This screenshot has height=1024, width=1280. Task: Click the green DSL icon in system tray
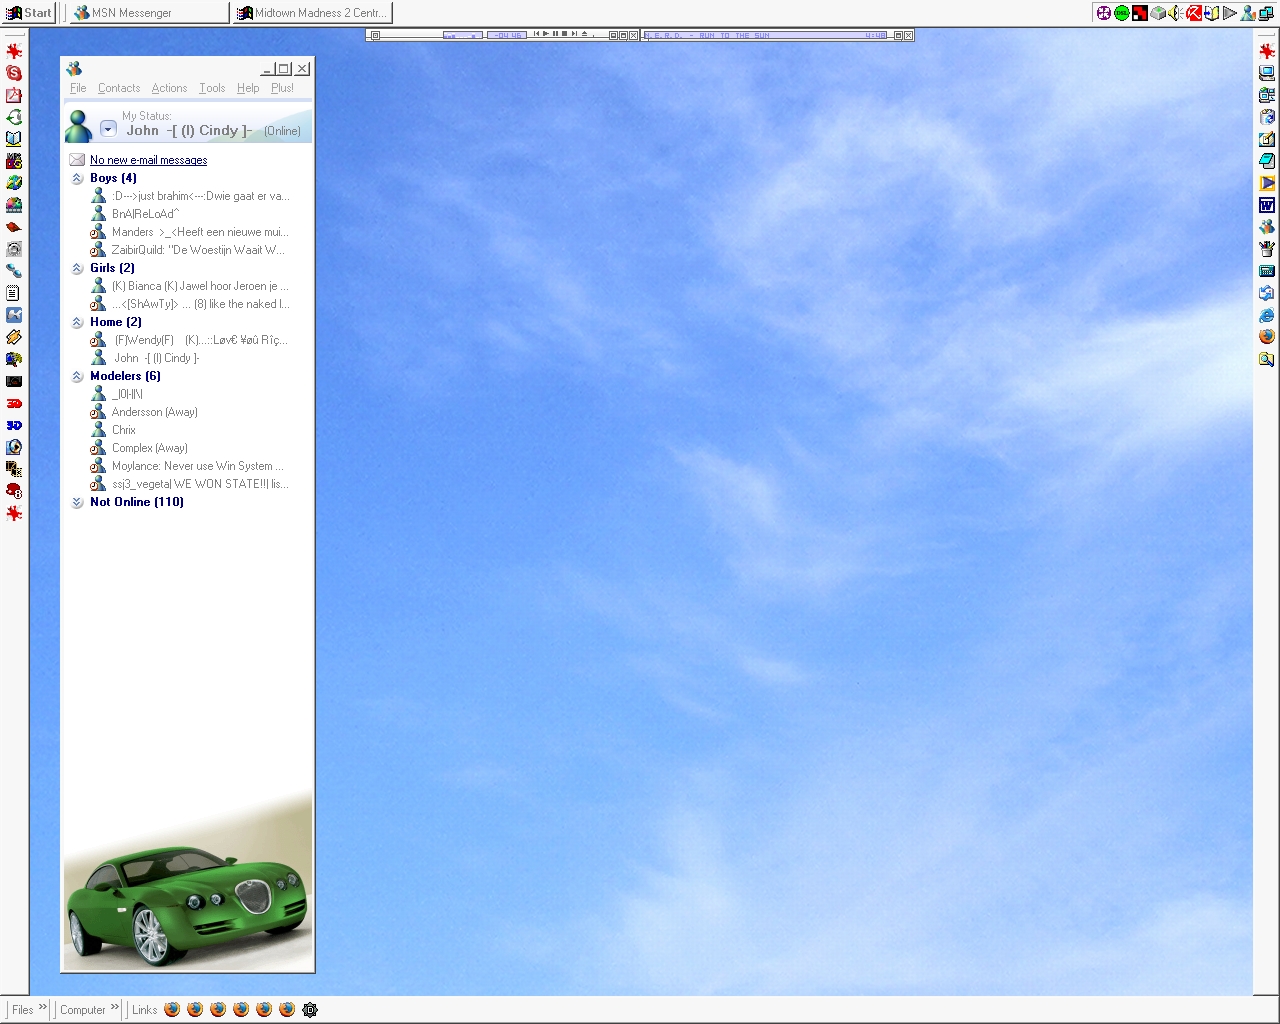pos(1122,13)
